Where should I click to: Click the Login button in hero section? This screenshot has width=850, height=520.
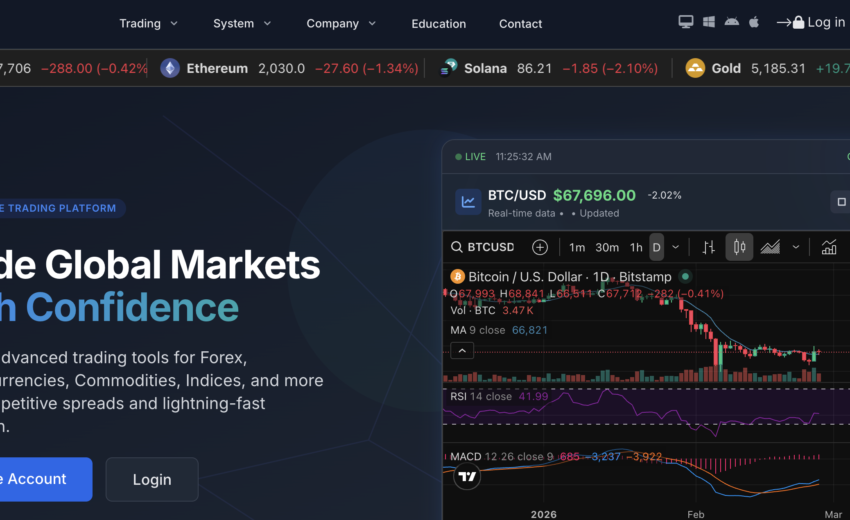coord(152,479)
